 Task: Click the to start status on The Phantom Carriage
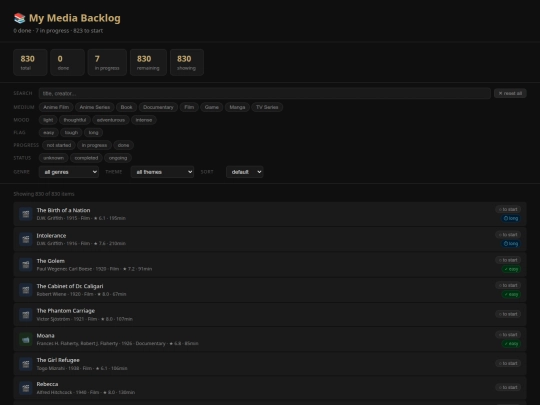[508, 314]
